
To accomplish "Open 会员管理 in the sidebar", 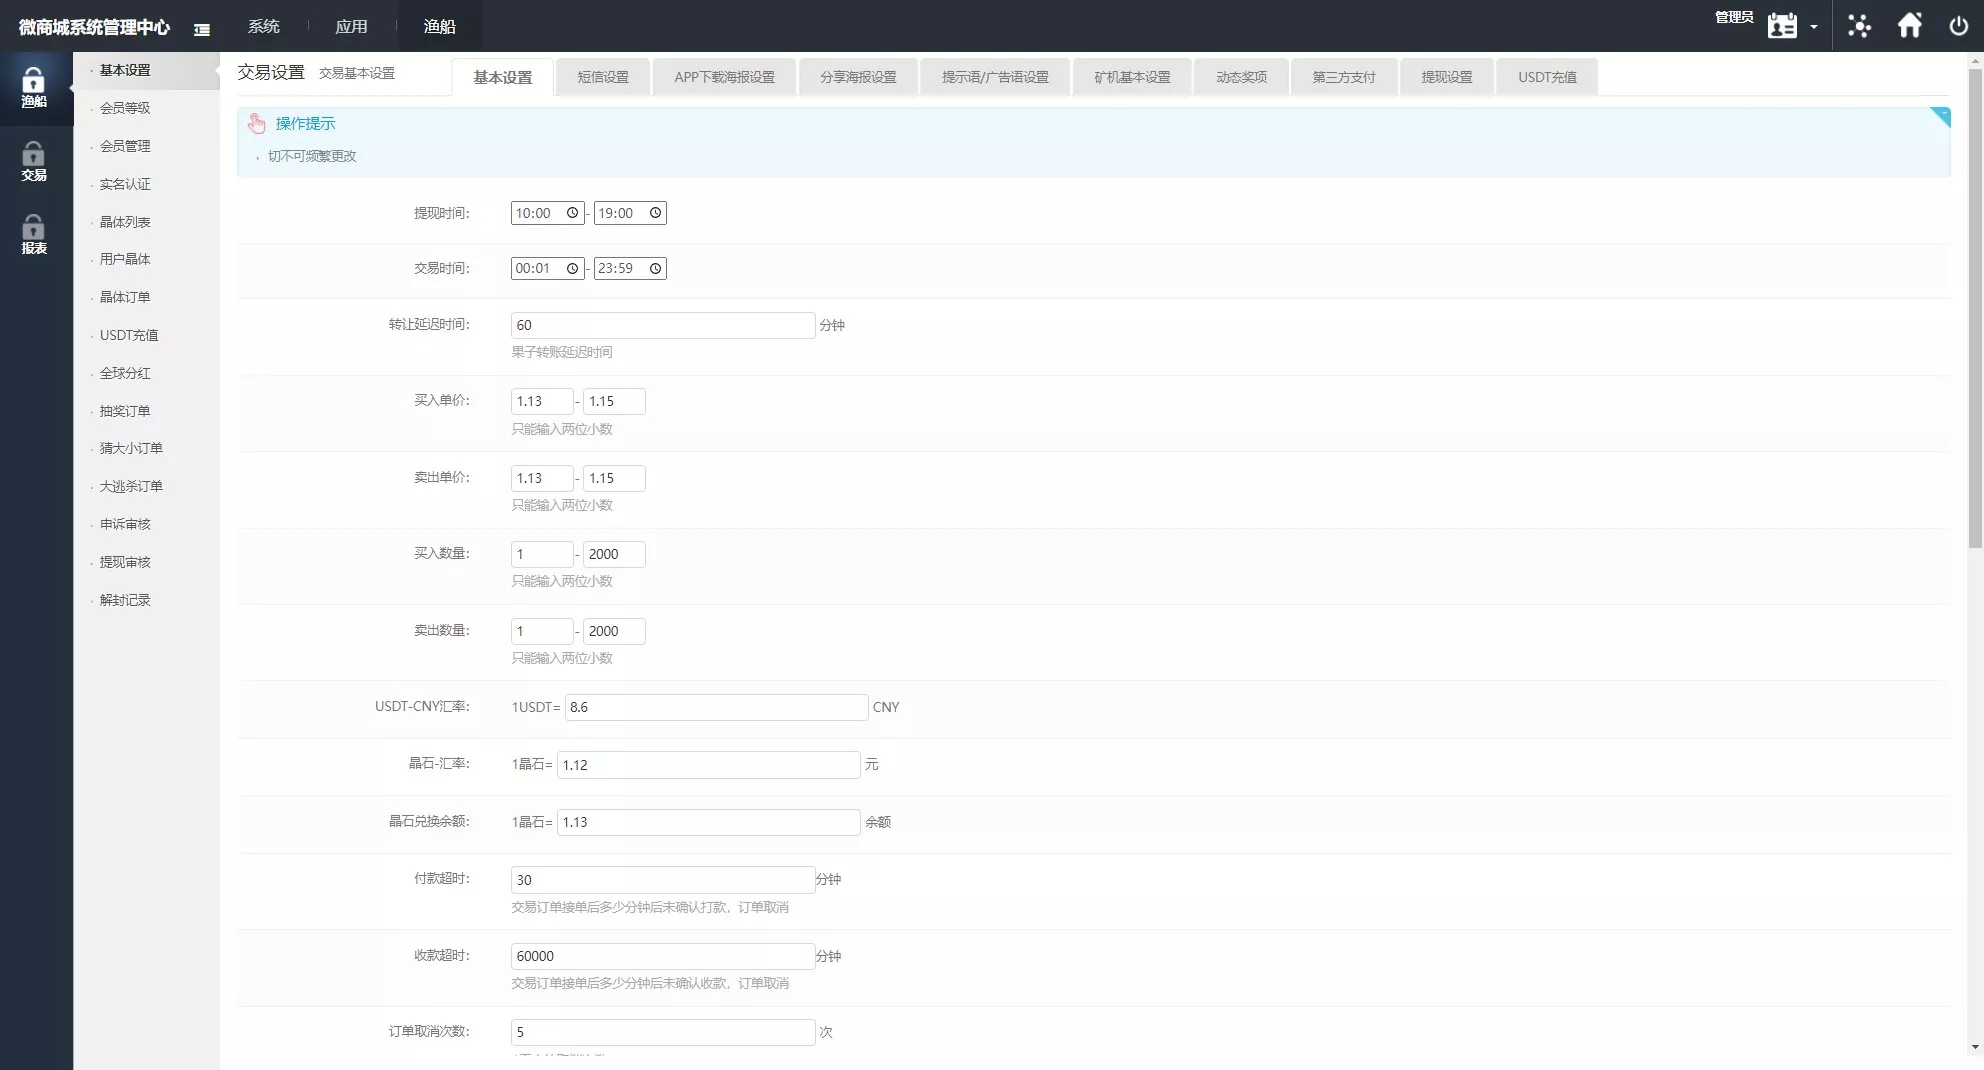I will [125, 146].
